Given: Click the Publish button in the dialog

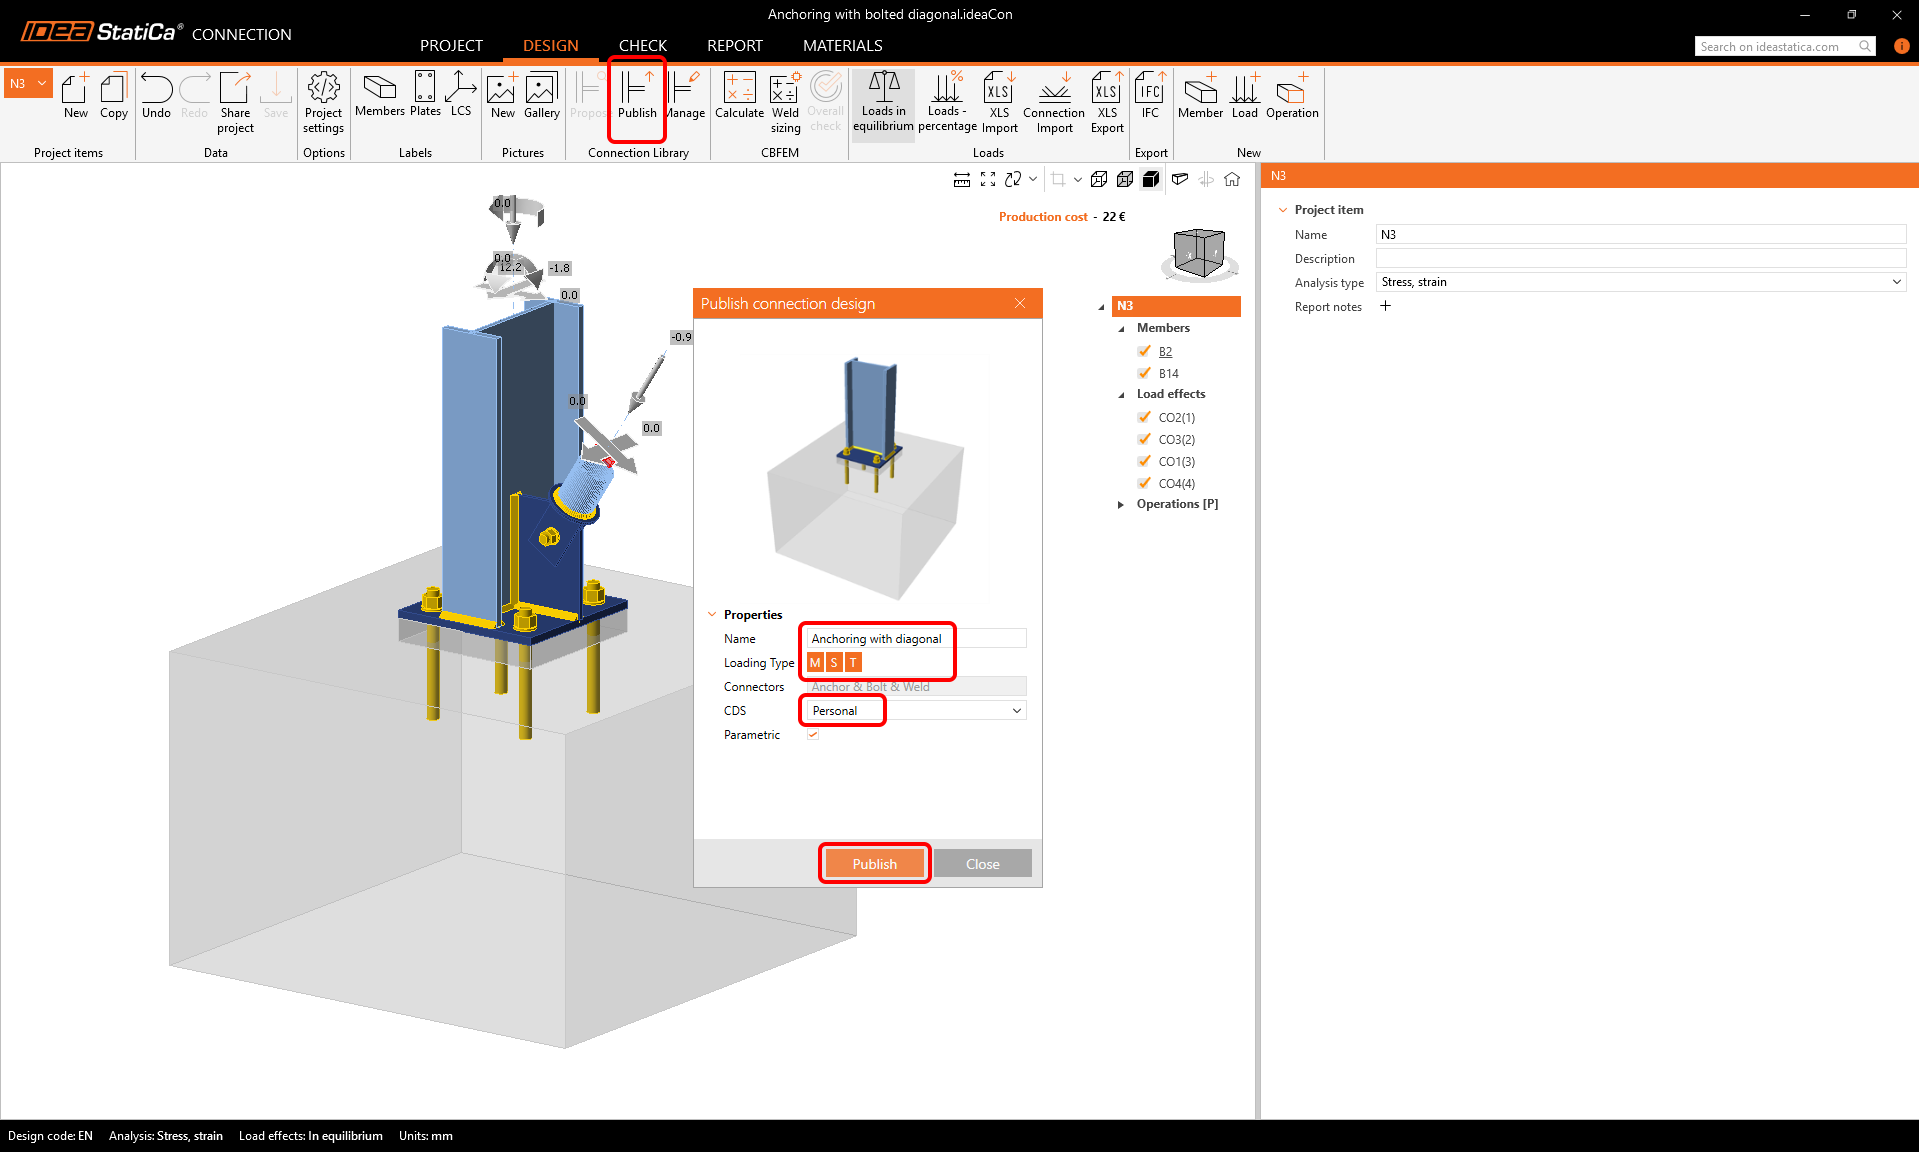Looking at the screenshot, I should [x=874, y=863].
